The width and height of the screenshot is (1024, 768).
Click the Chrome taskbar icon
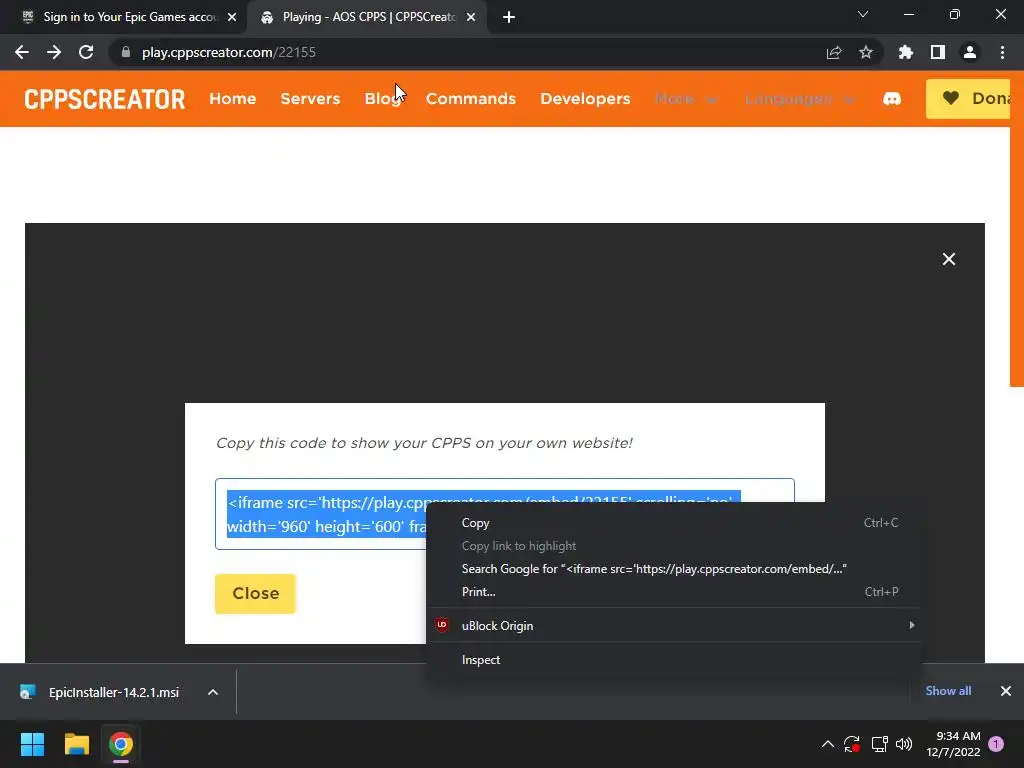click(x=121, y=744)
